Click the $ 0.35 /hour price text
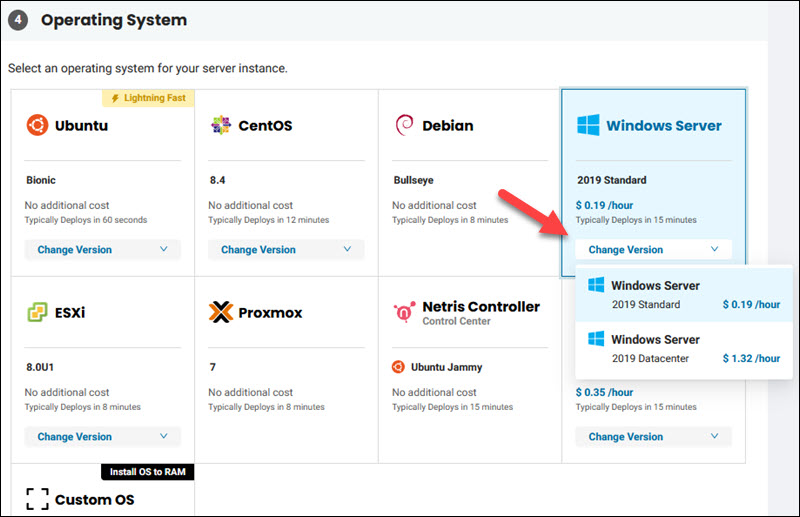Viewport: 800px width, 517px height. point(604,392)
